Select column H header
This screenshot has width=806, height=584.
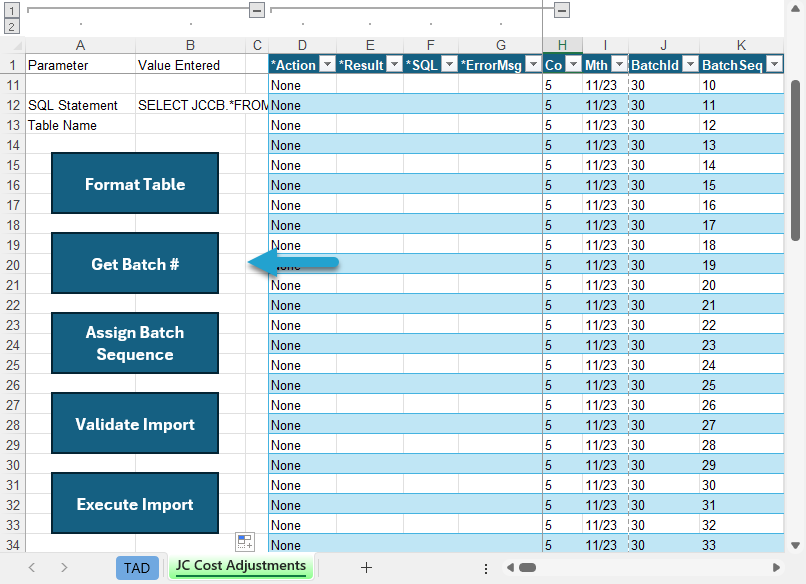point(562,45)
